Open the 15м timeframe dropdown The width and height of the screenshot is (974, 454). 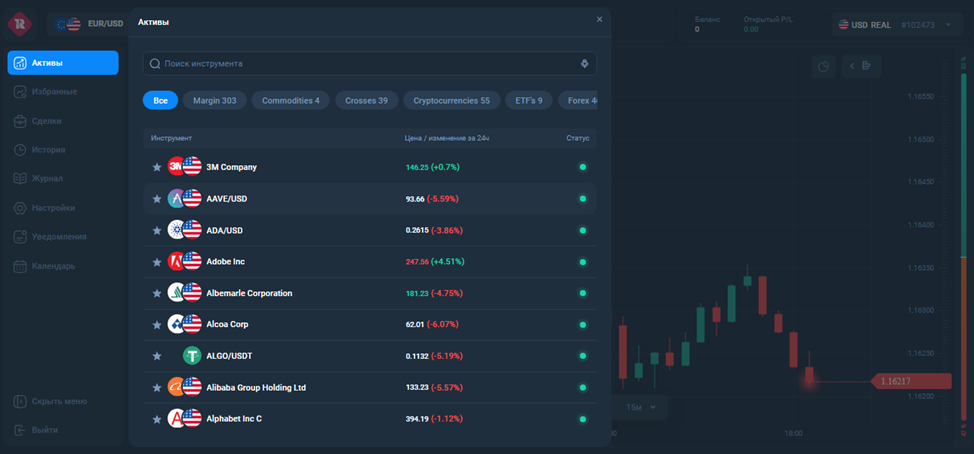click(x=640, y=407)
